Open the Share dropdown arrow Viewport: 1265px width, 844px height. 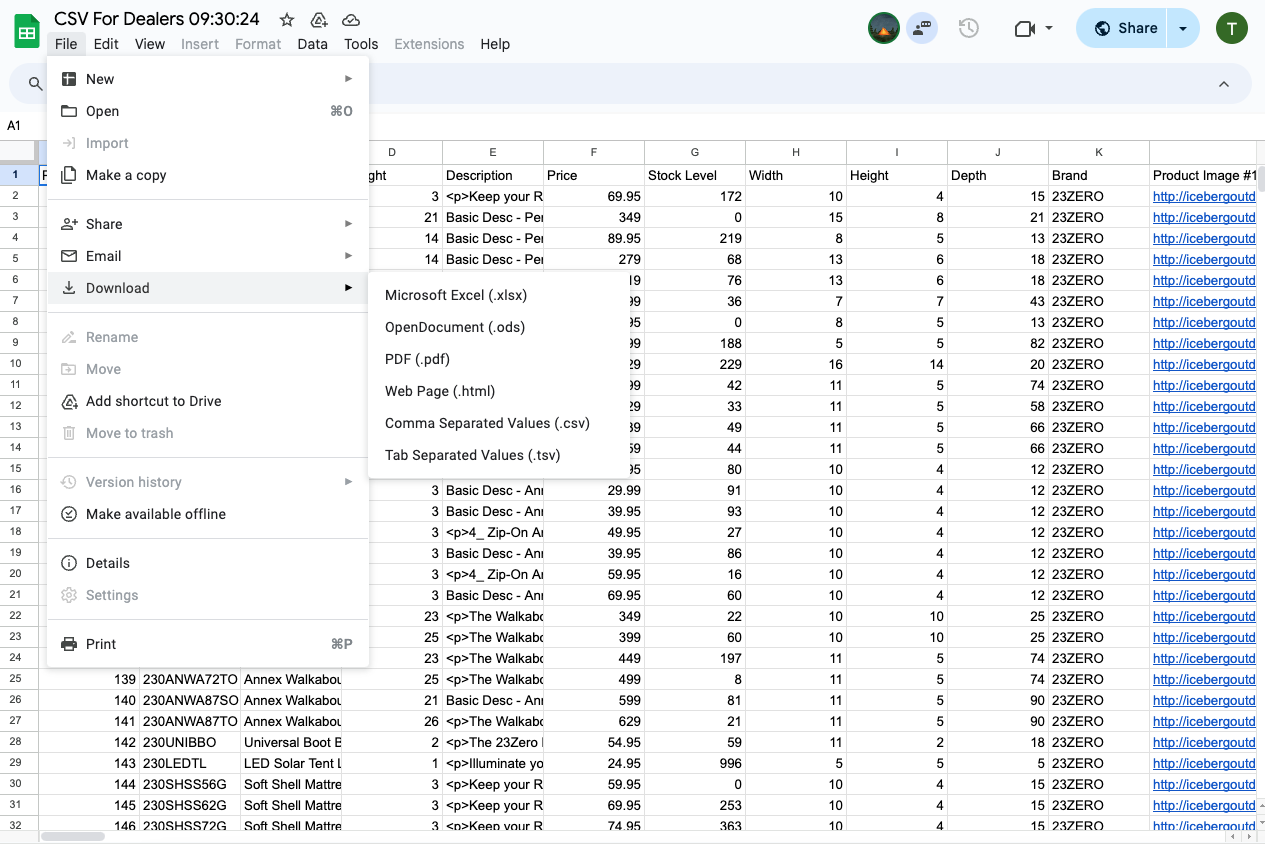point(1183,28)
